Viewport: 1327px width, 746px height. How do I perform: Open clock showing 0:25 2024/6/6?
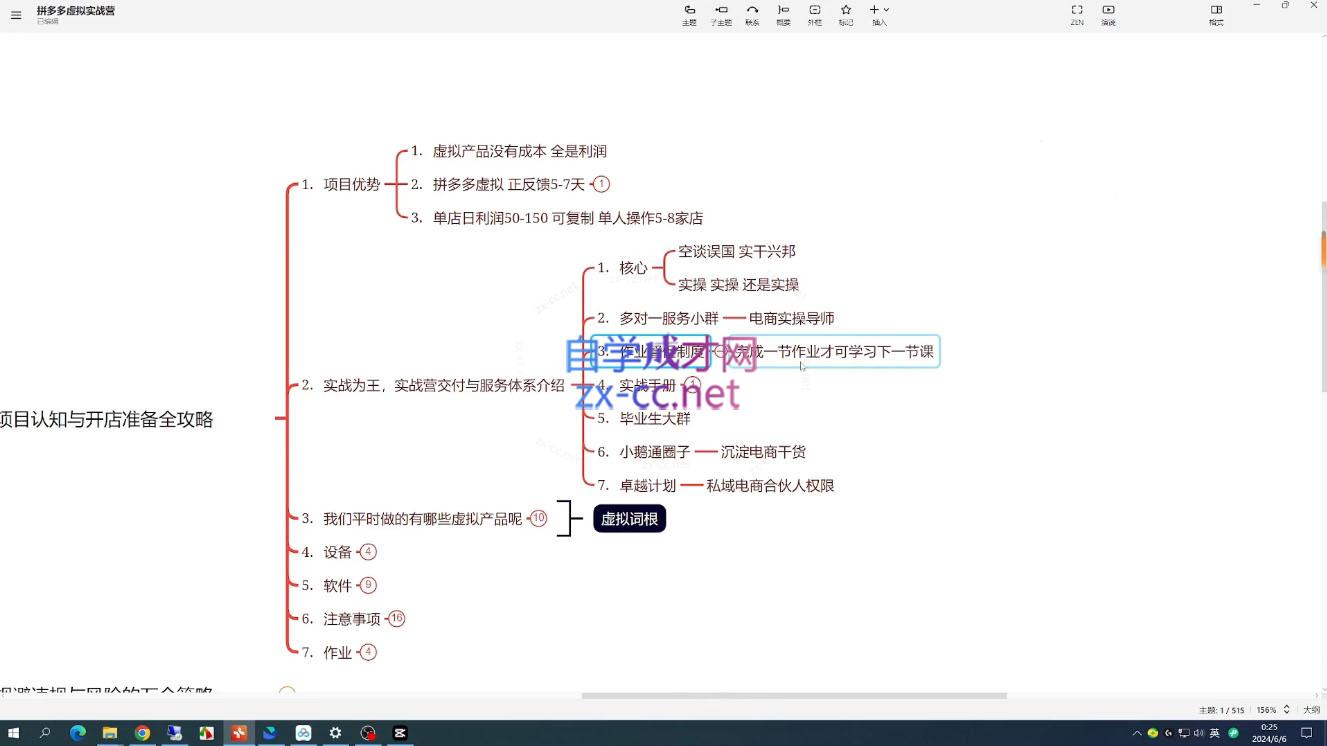pyautogui.click(x=1269, y=733)
